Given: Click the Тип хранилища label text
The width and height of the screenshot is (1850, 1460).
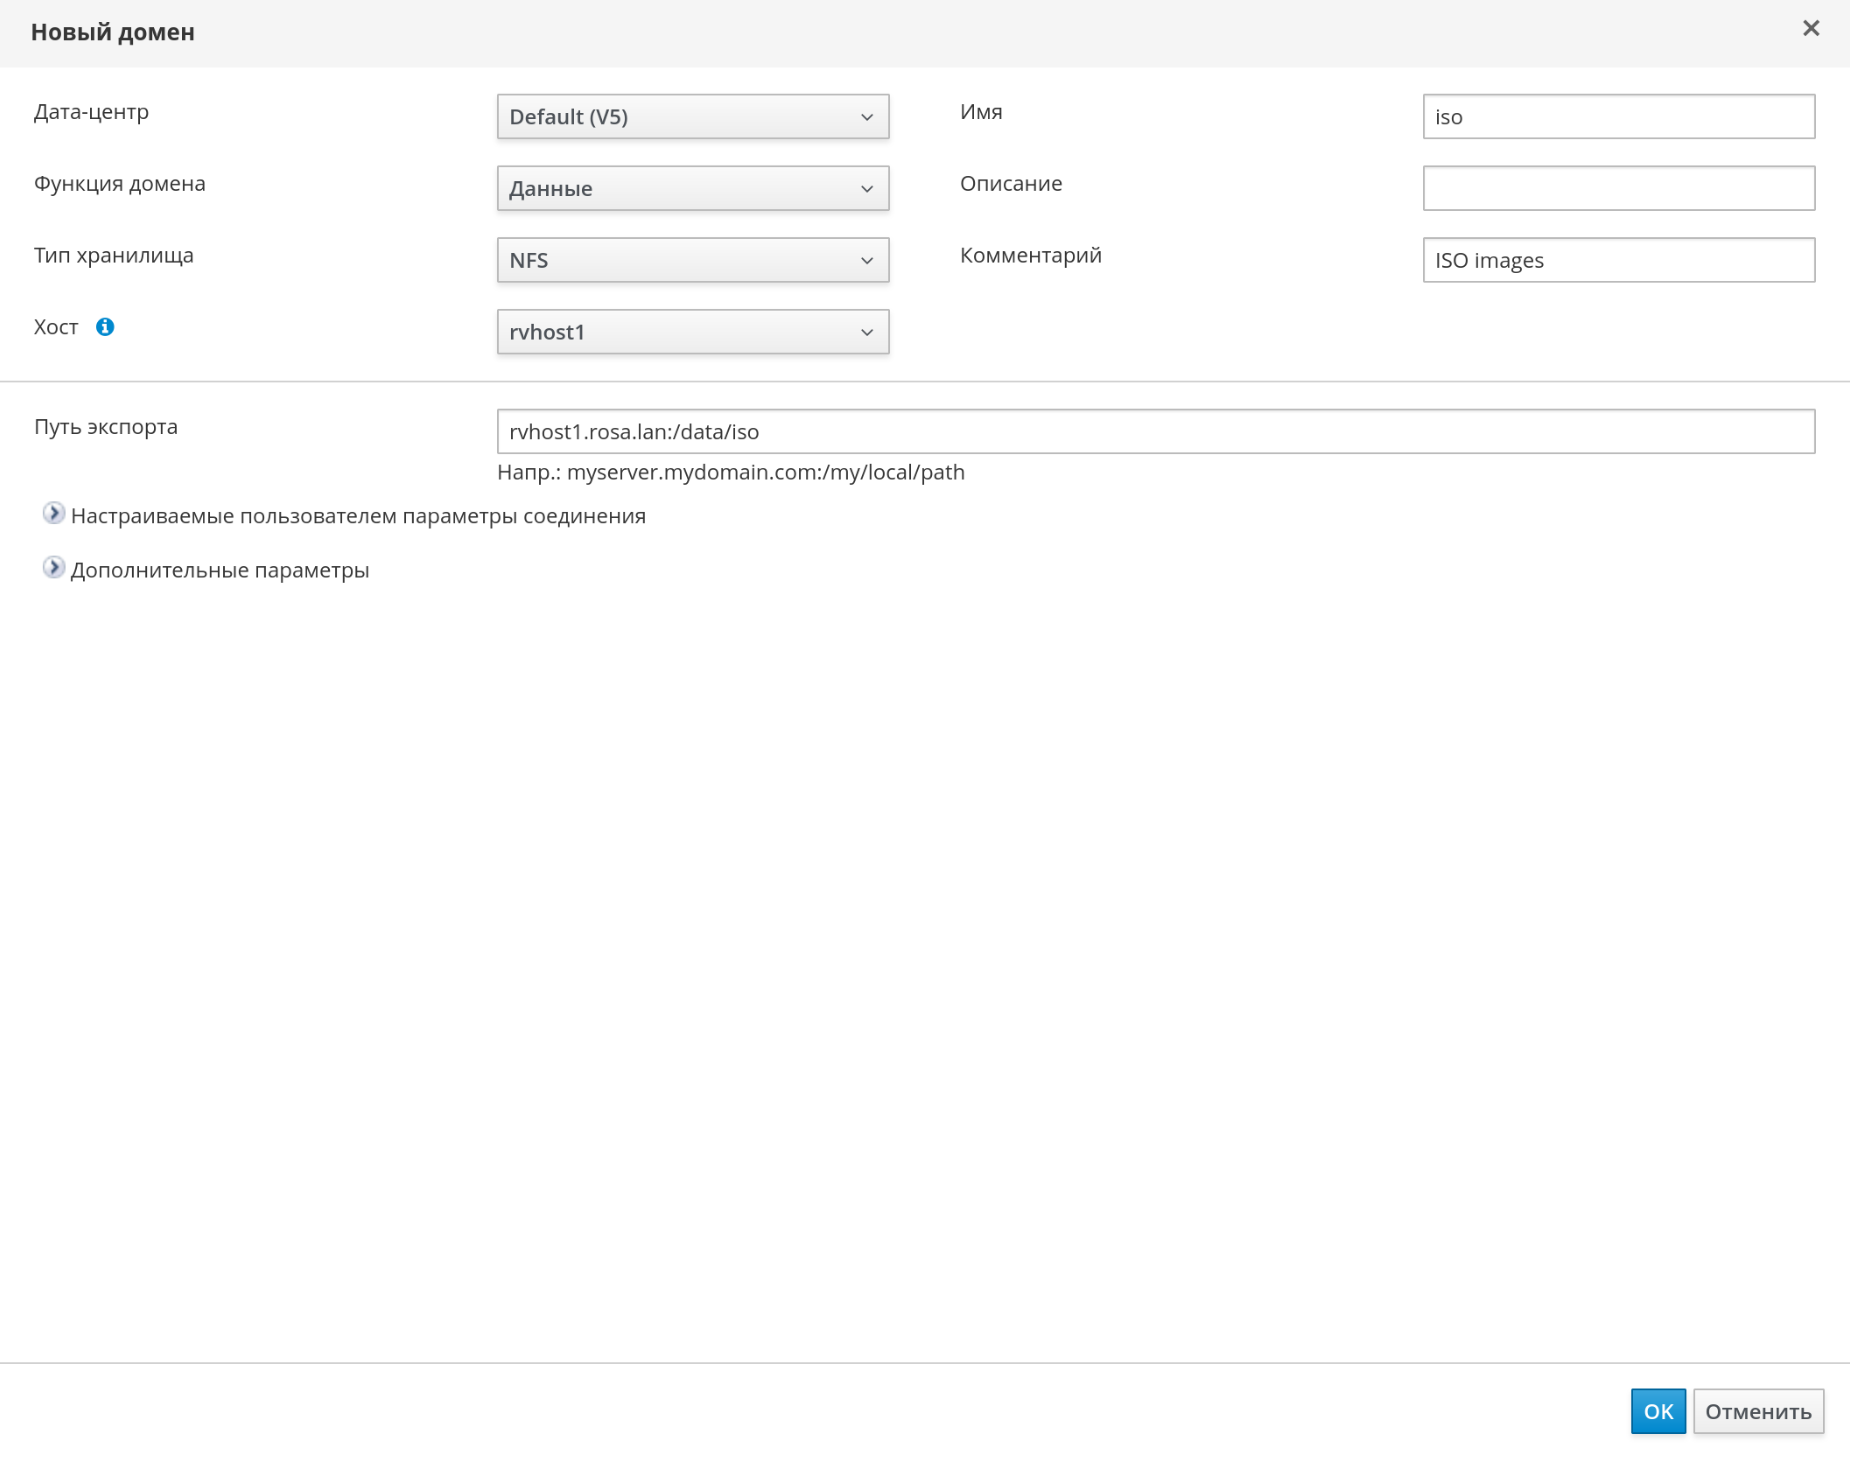Looking at the screenshot, I should click(114, 256).
